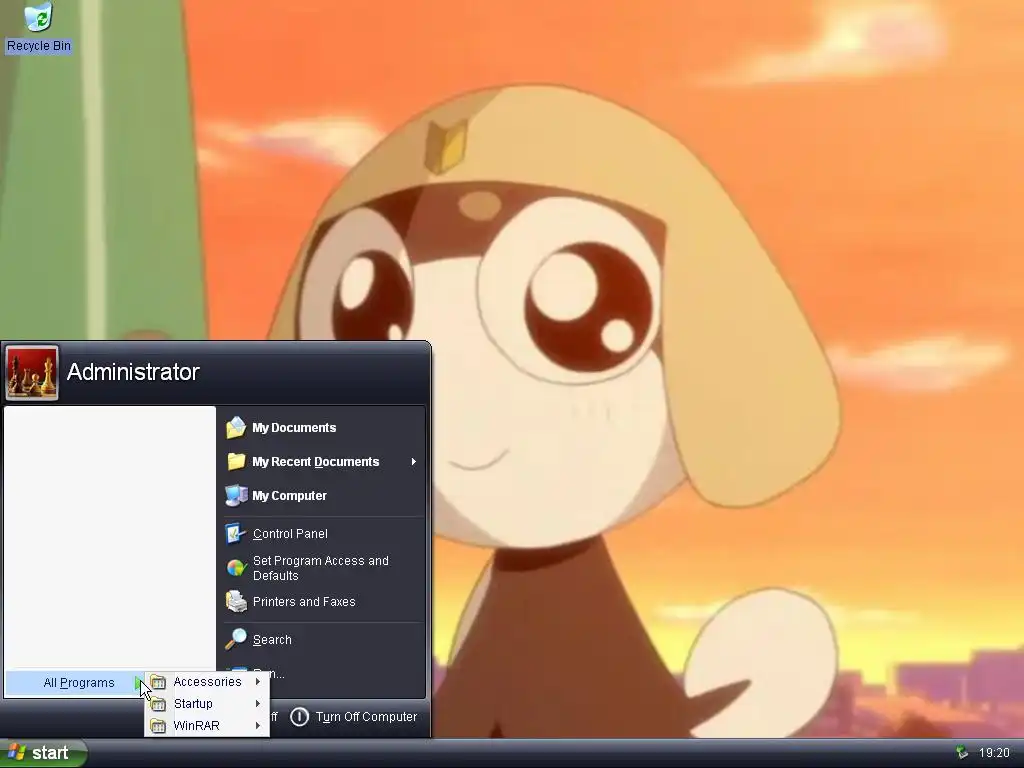
Task: Expand the Accessories submenu arrow
Action: click(x=258, y=682)
